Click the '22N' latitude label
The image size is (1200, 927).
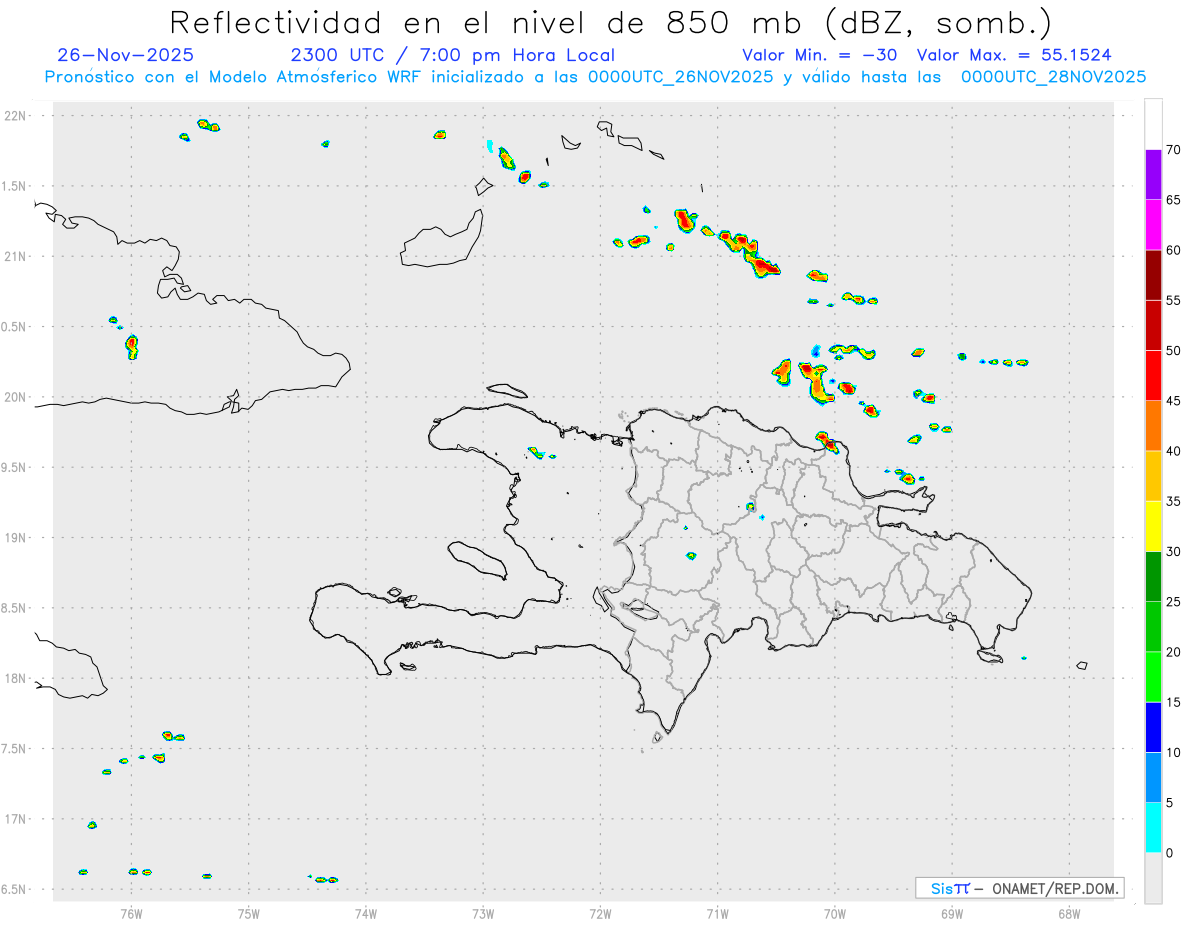coord(17,116)
